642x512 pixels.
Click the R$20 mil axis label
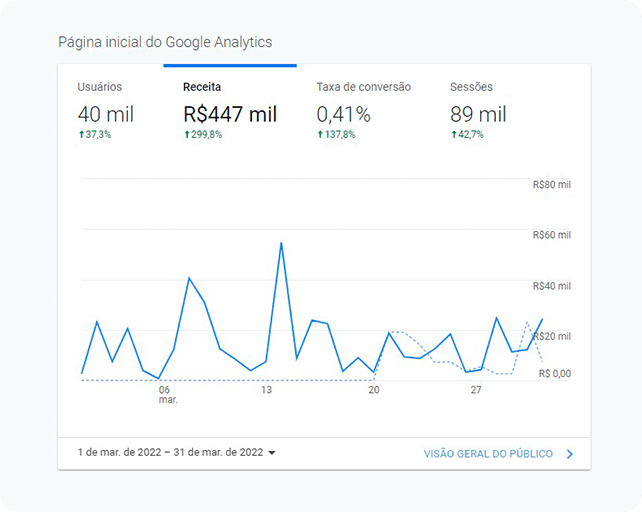(552, 336)
